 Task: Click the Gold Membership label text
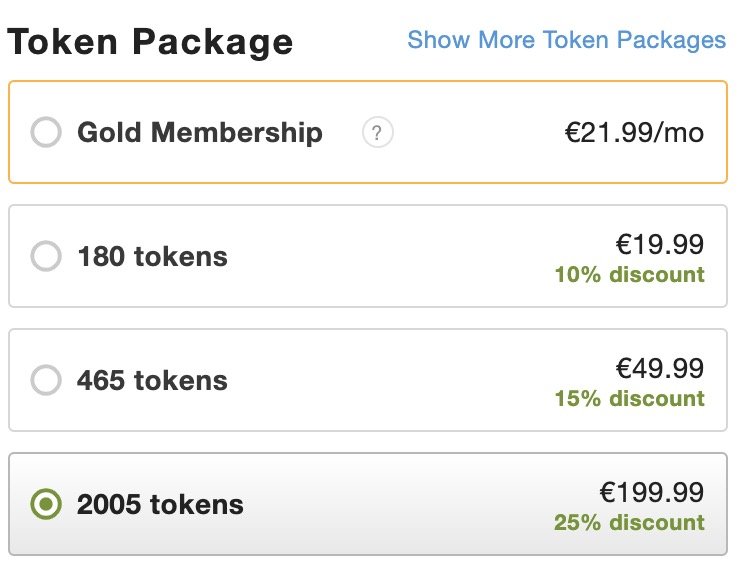pos(200,132)
